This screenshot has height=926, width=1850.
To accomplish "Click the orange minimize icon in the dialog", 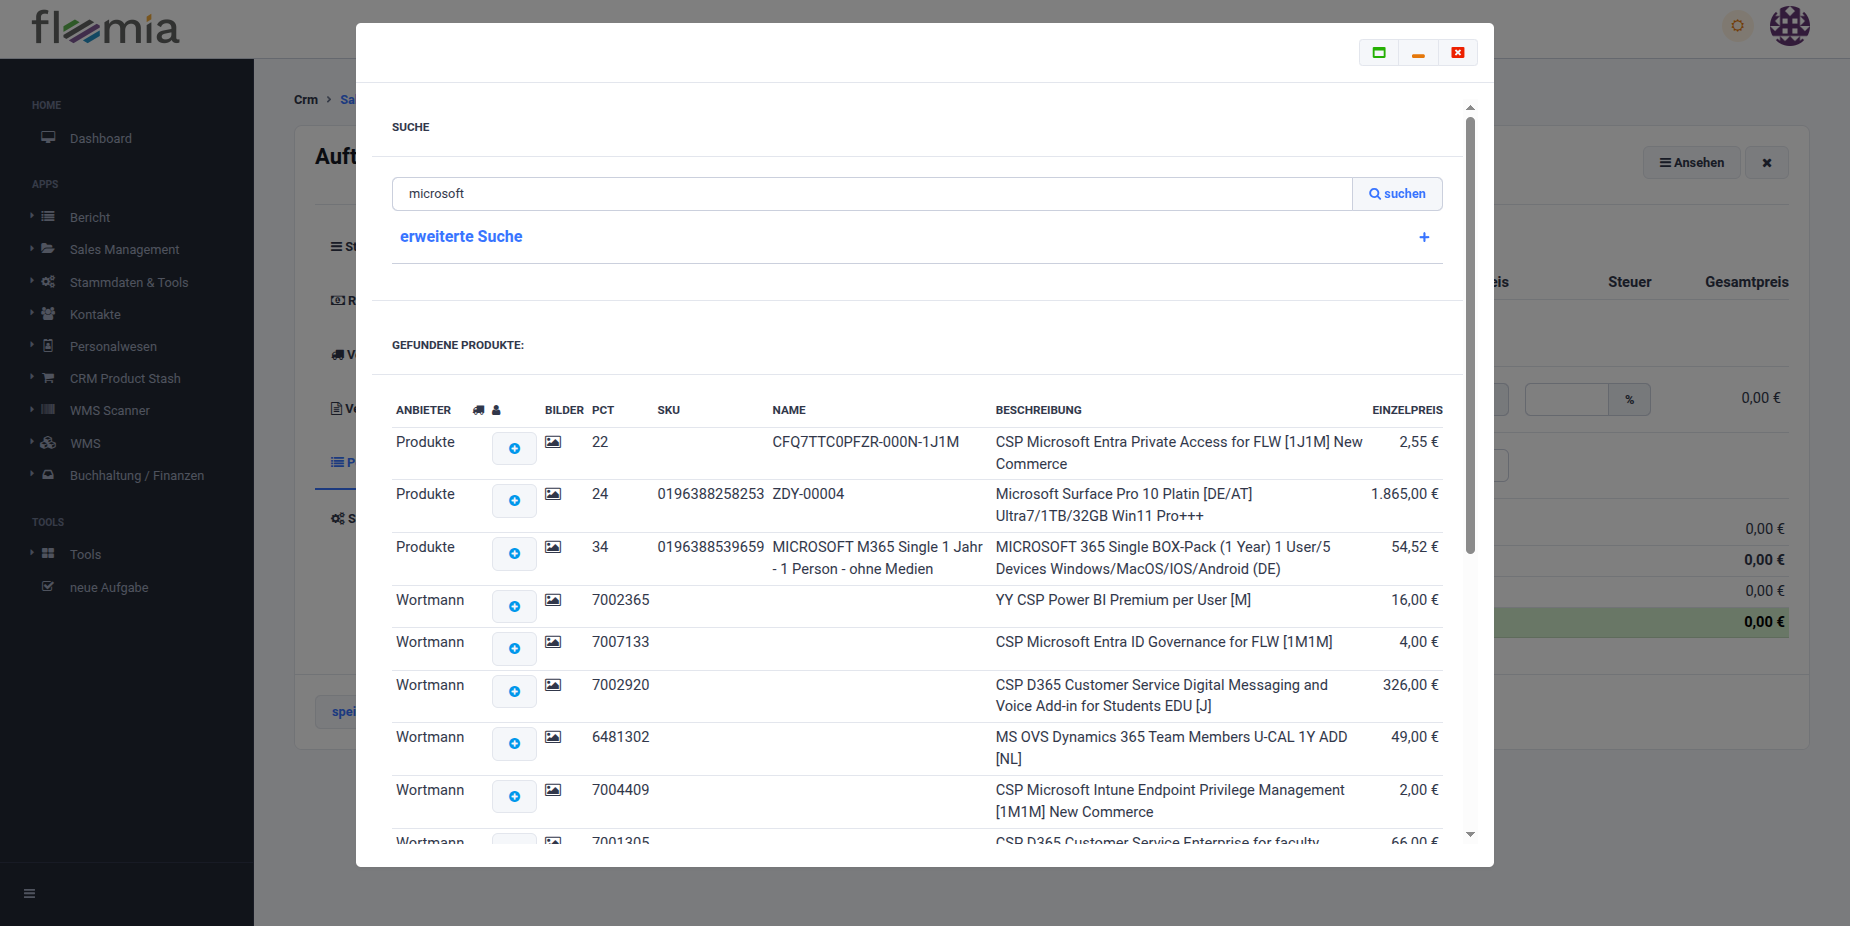I will pyautogui.click(x=1418, y=53).
